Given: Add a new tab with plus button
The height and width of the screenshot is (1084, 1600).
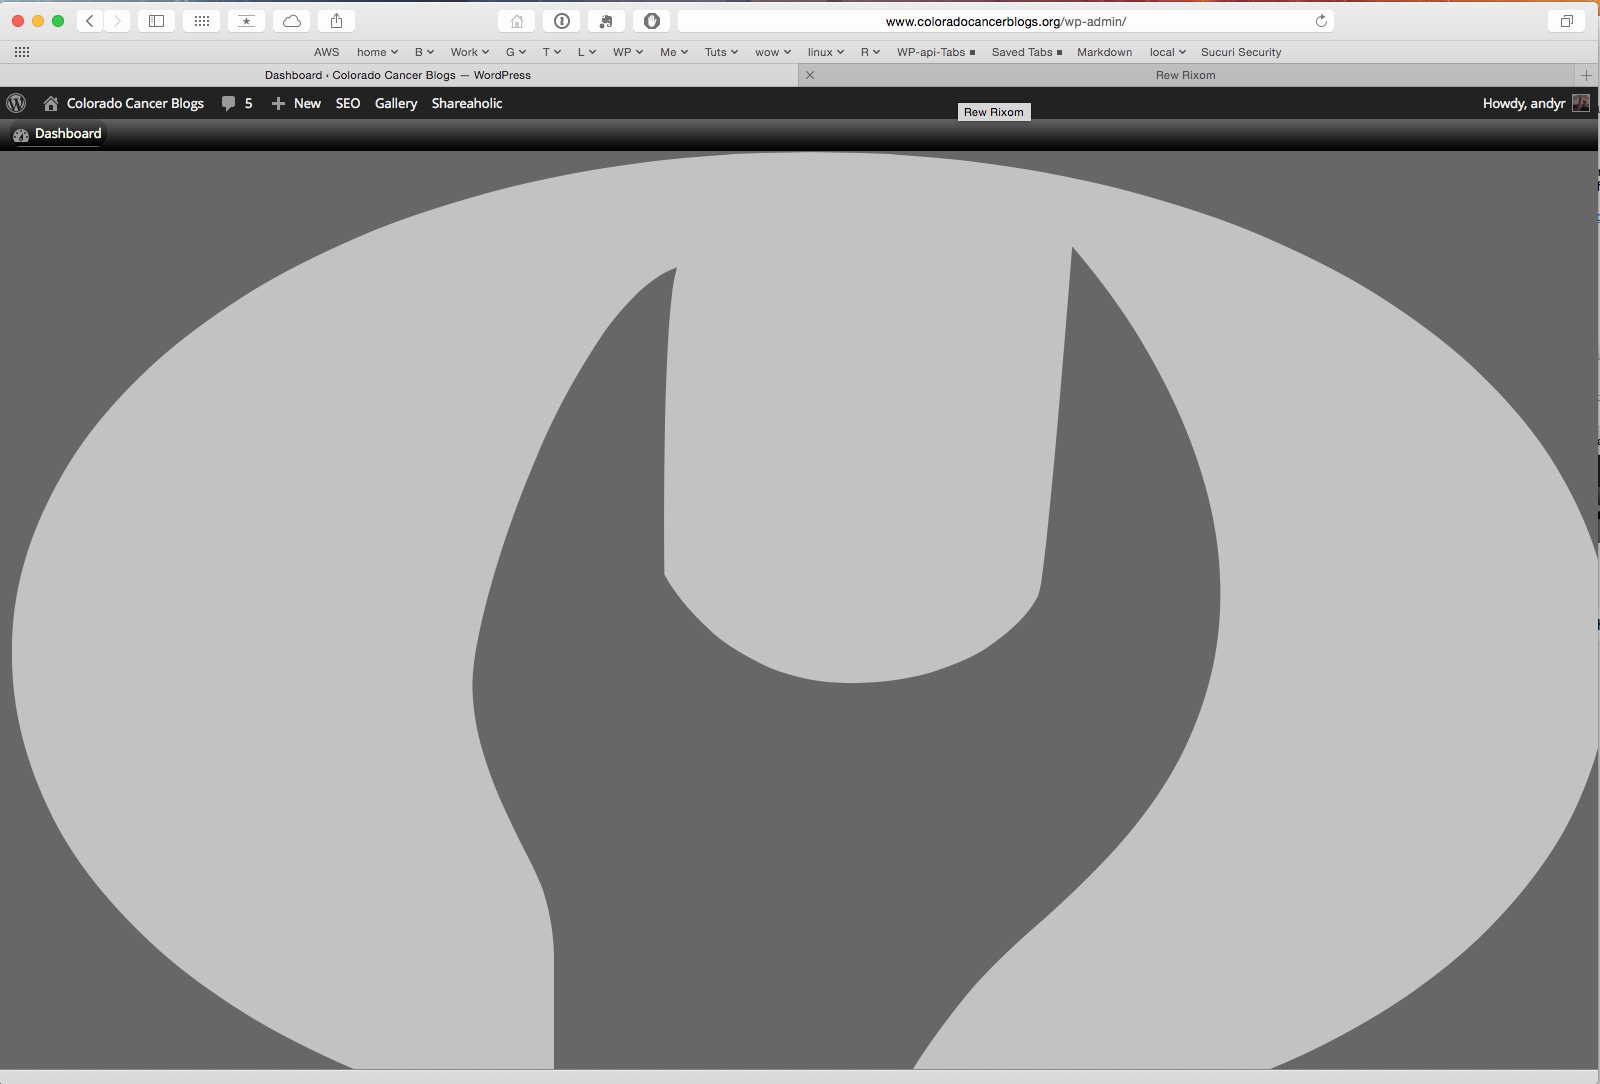Looking at the screenshot, I should point(1586,75).
